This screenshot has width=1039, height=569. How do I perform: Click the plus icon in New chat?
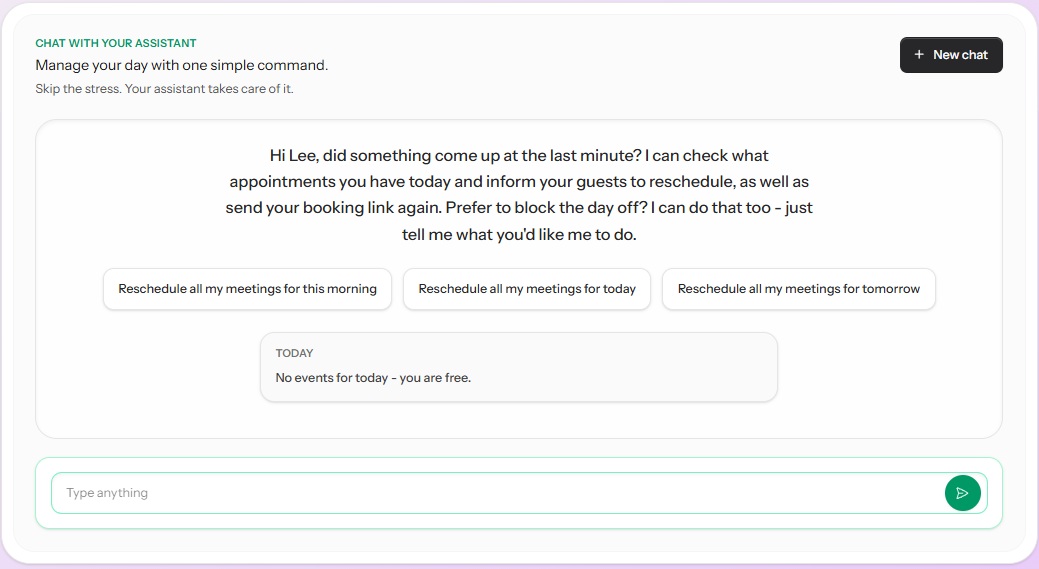919,55
